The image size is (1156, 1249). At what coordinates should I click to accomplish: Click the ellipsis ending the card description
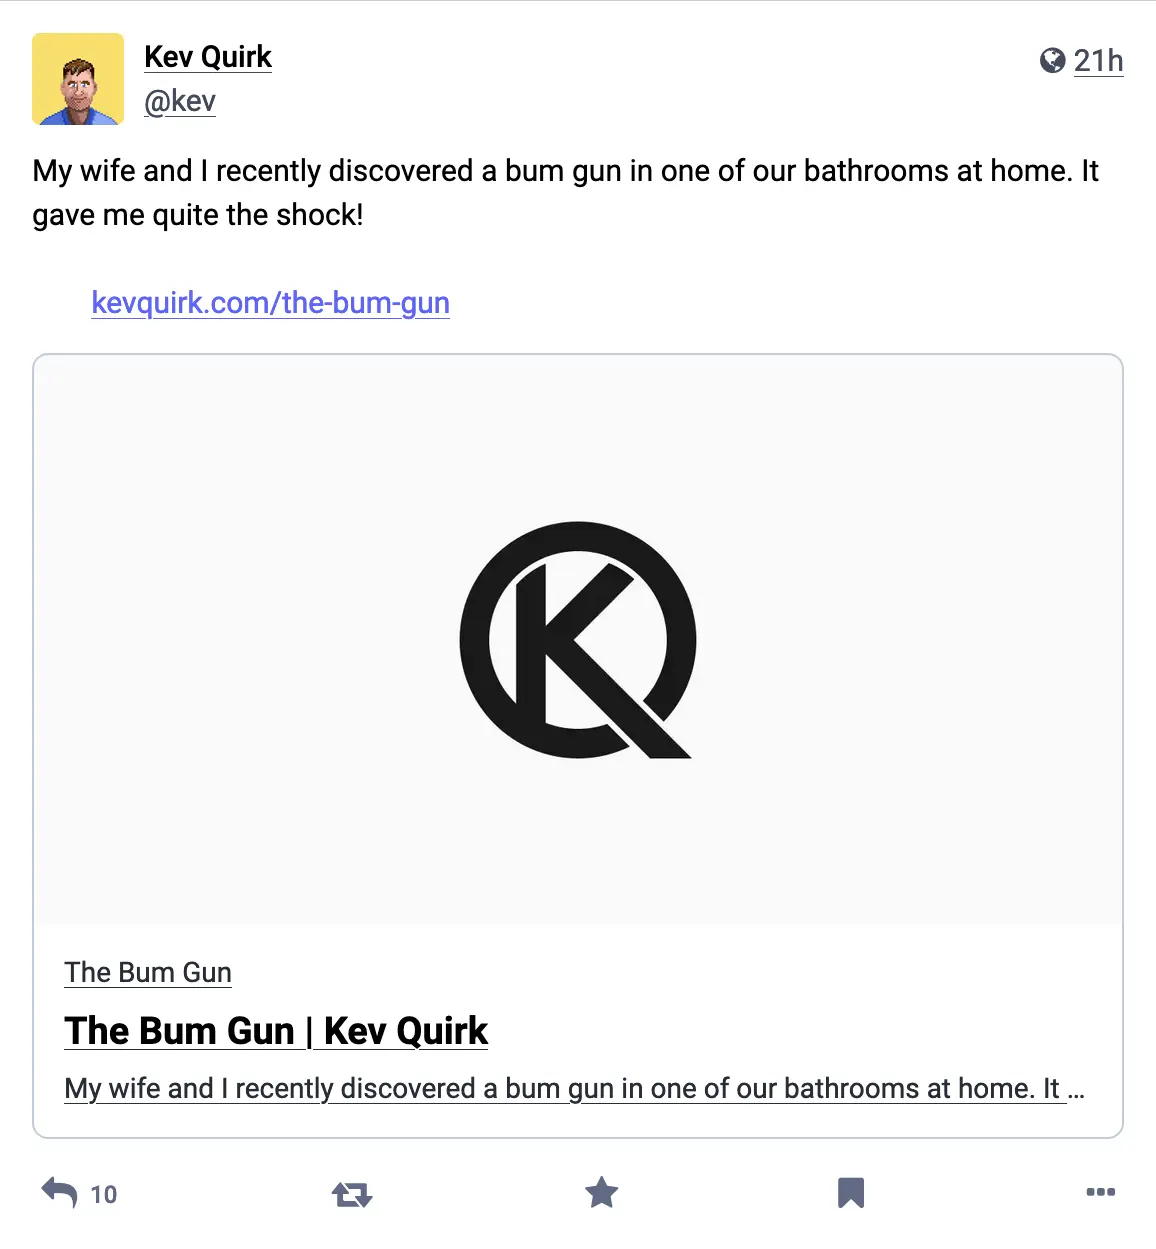point(1076,1090)
